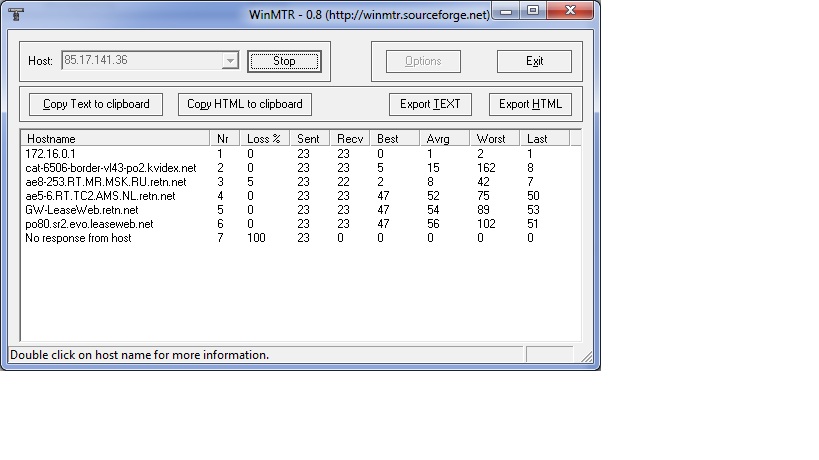
Task: Click the status bar hint text
Action: (x=139, y=355)
